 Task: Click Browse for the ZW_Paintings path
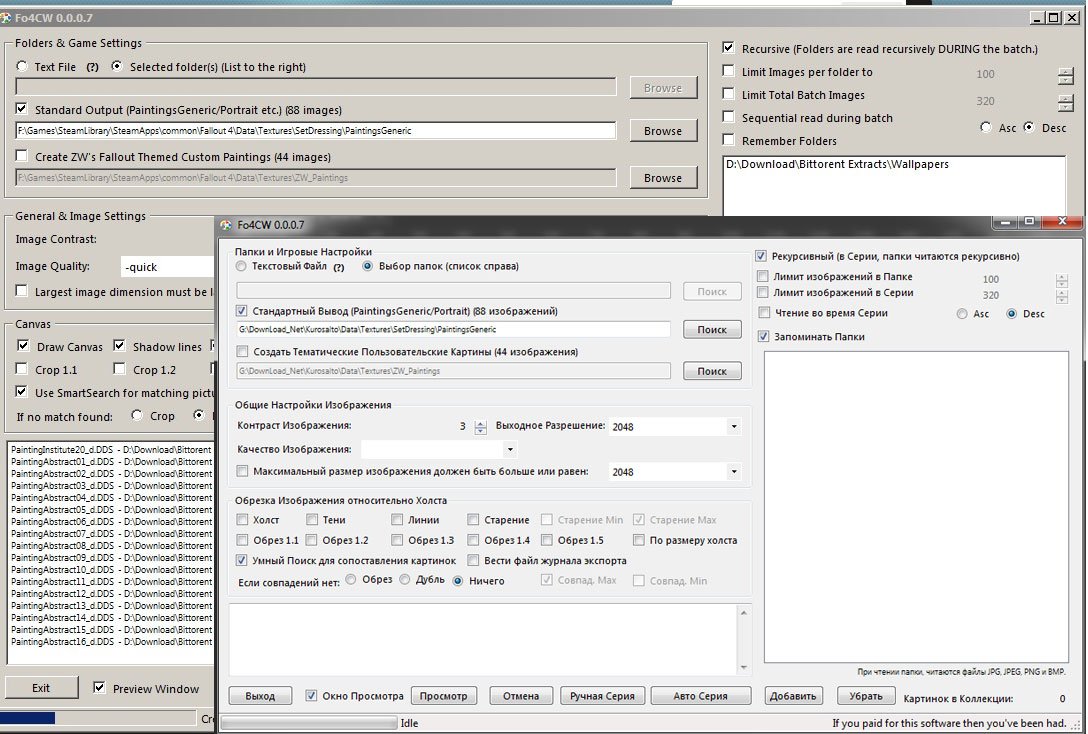[x=662, y=178]
